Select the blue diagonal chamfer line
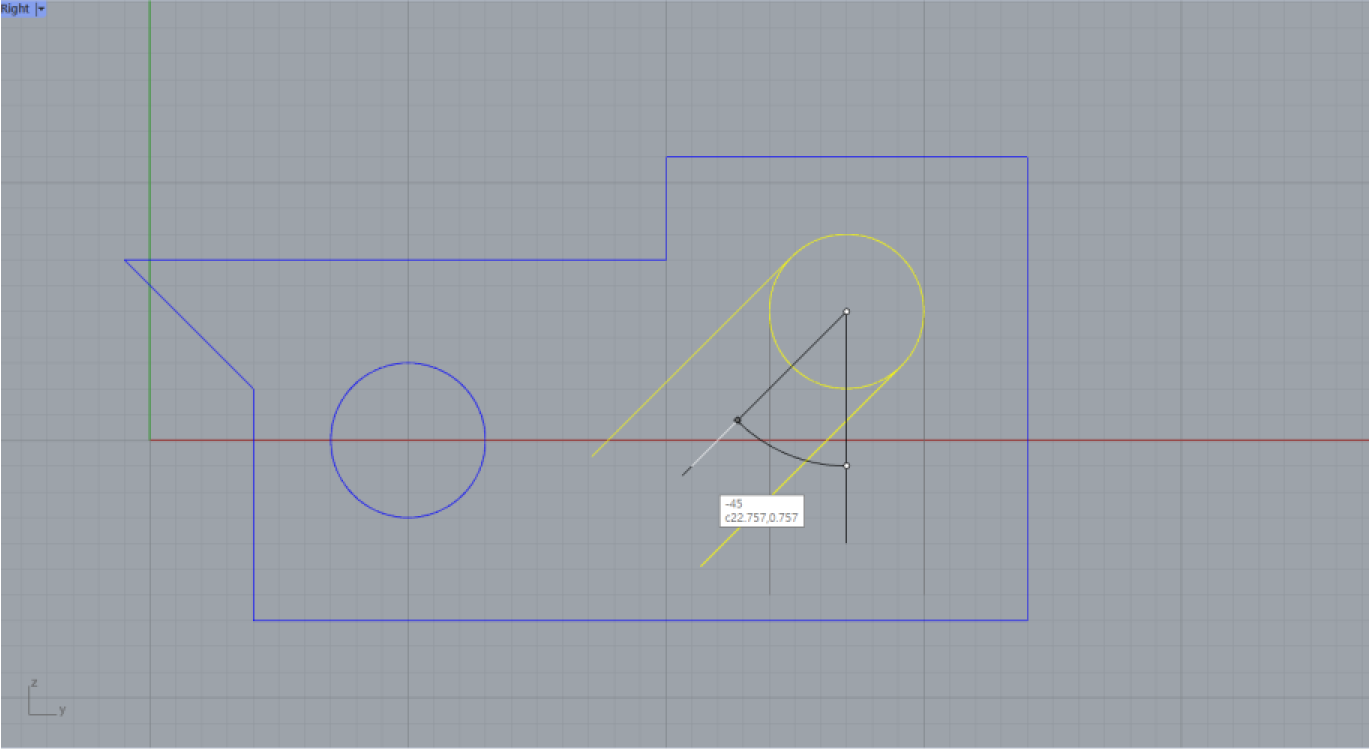The height and width of the screenshot is (749, 1369). click(189, 325)
